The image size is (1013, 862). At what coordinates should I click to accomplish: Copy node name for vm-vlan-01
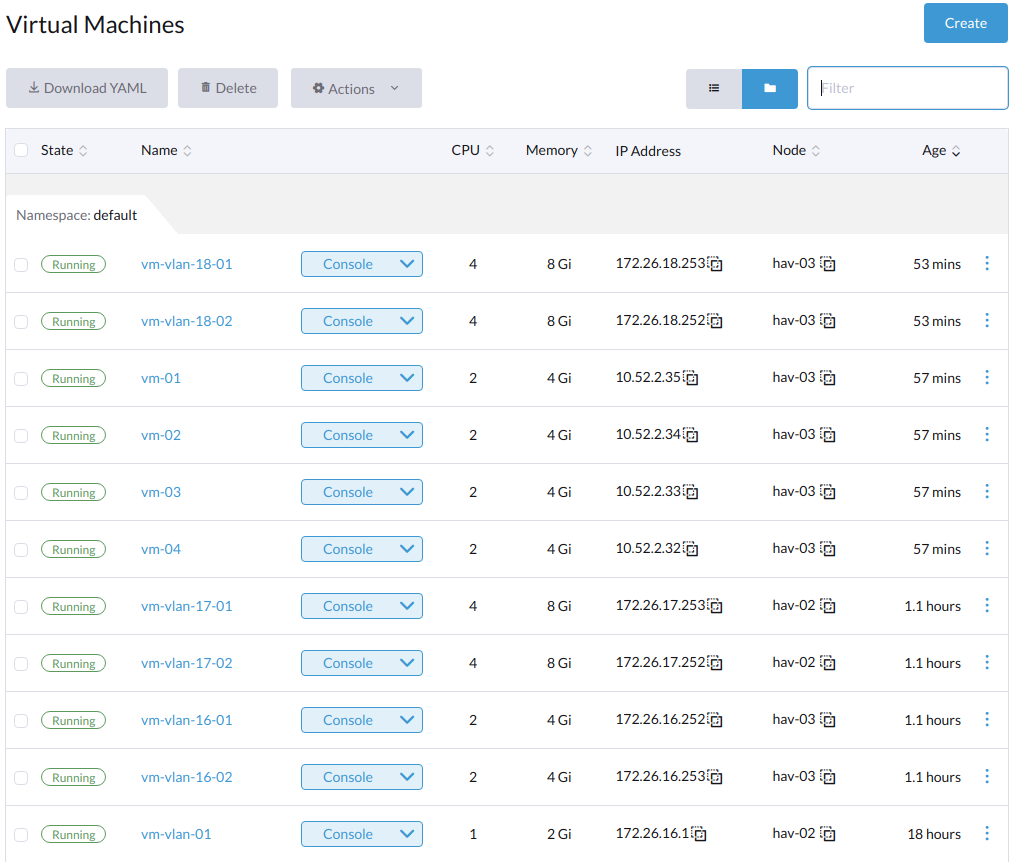click(x=828, y=834)
